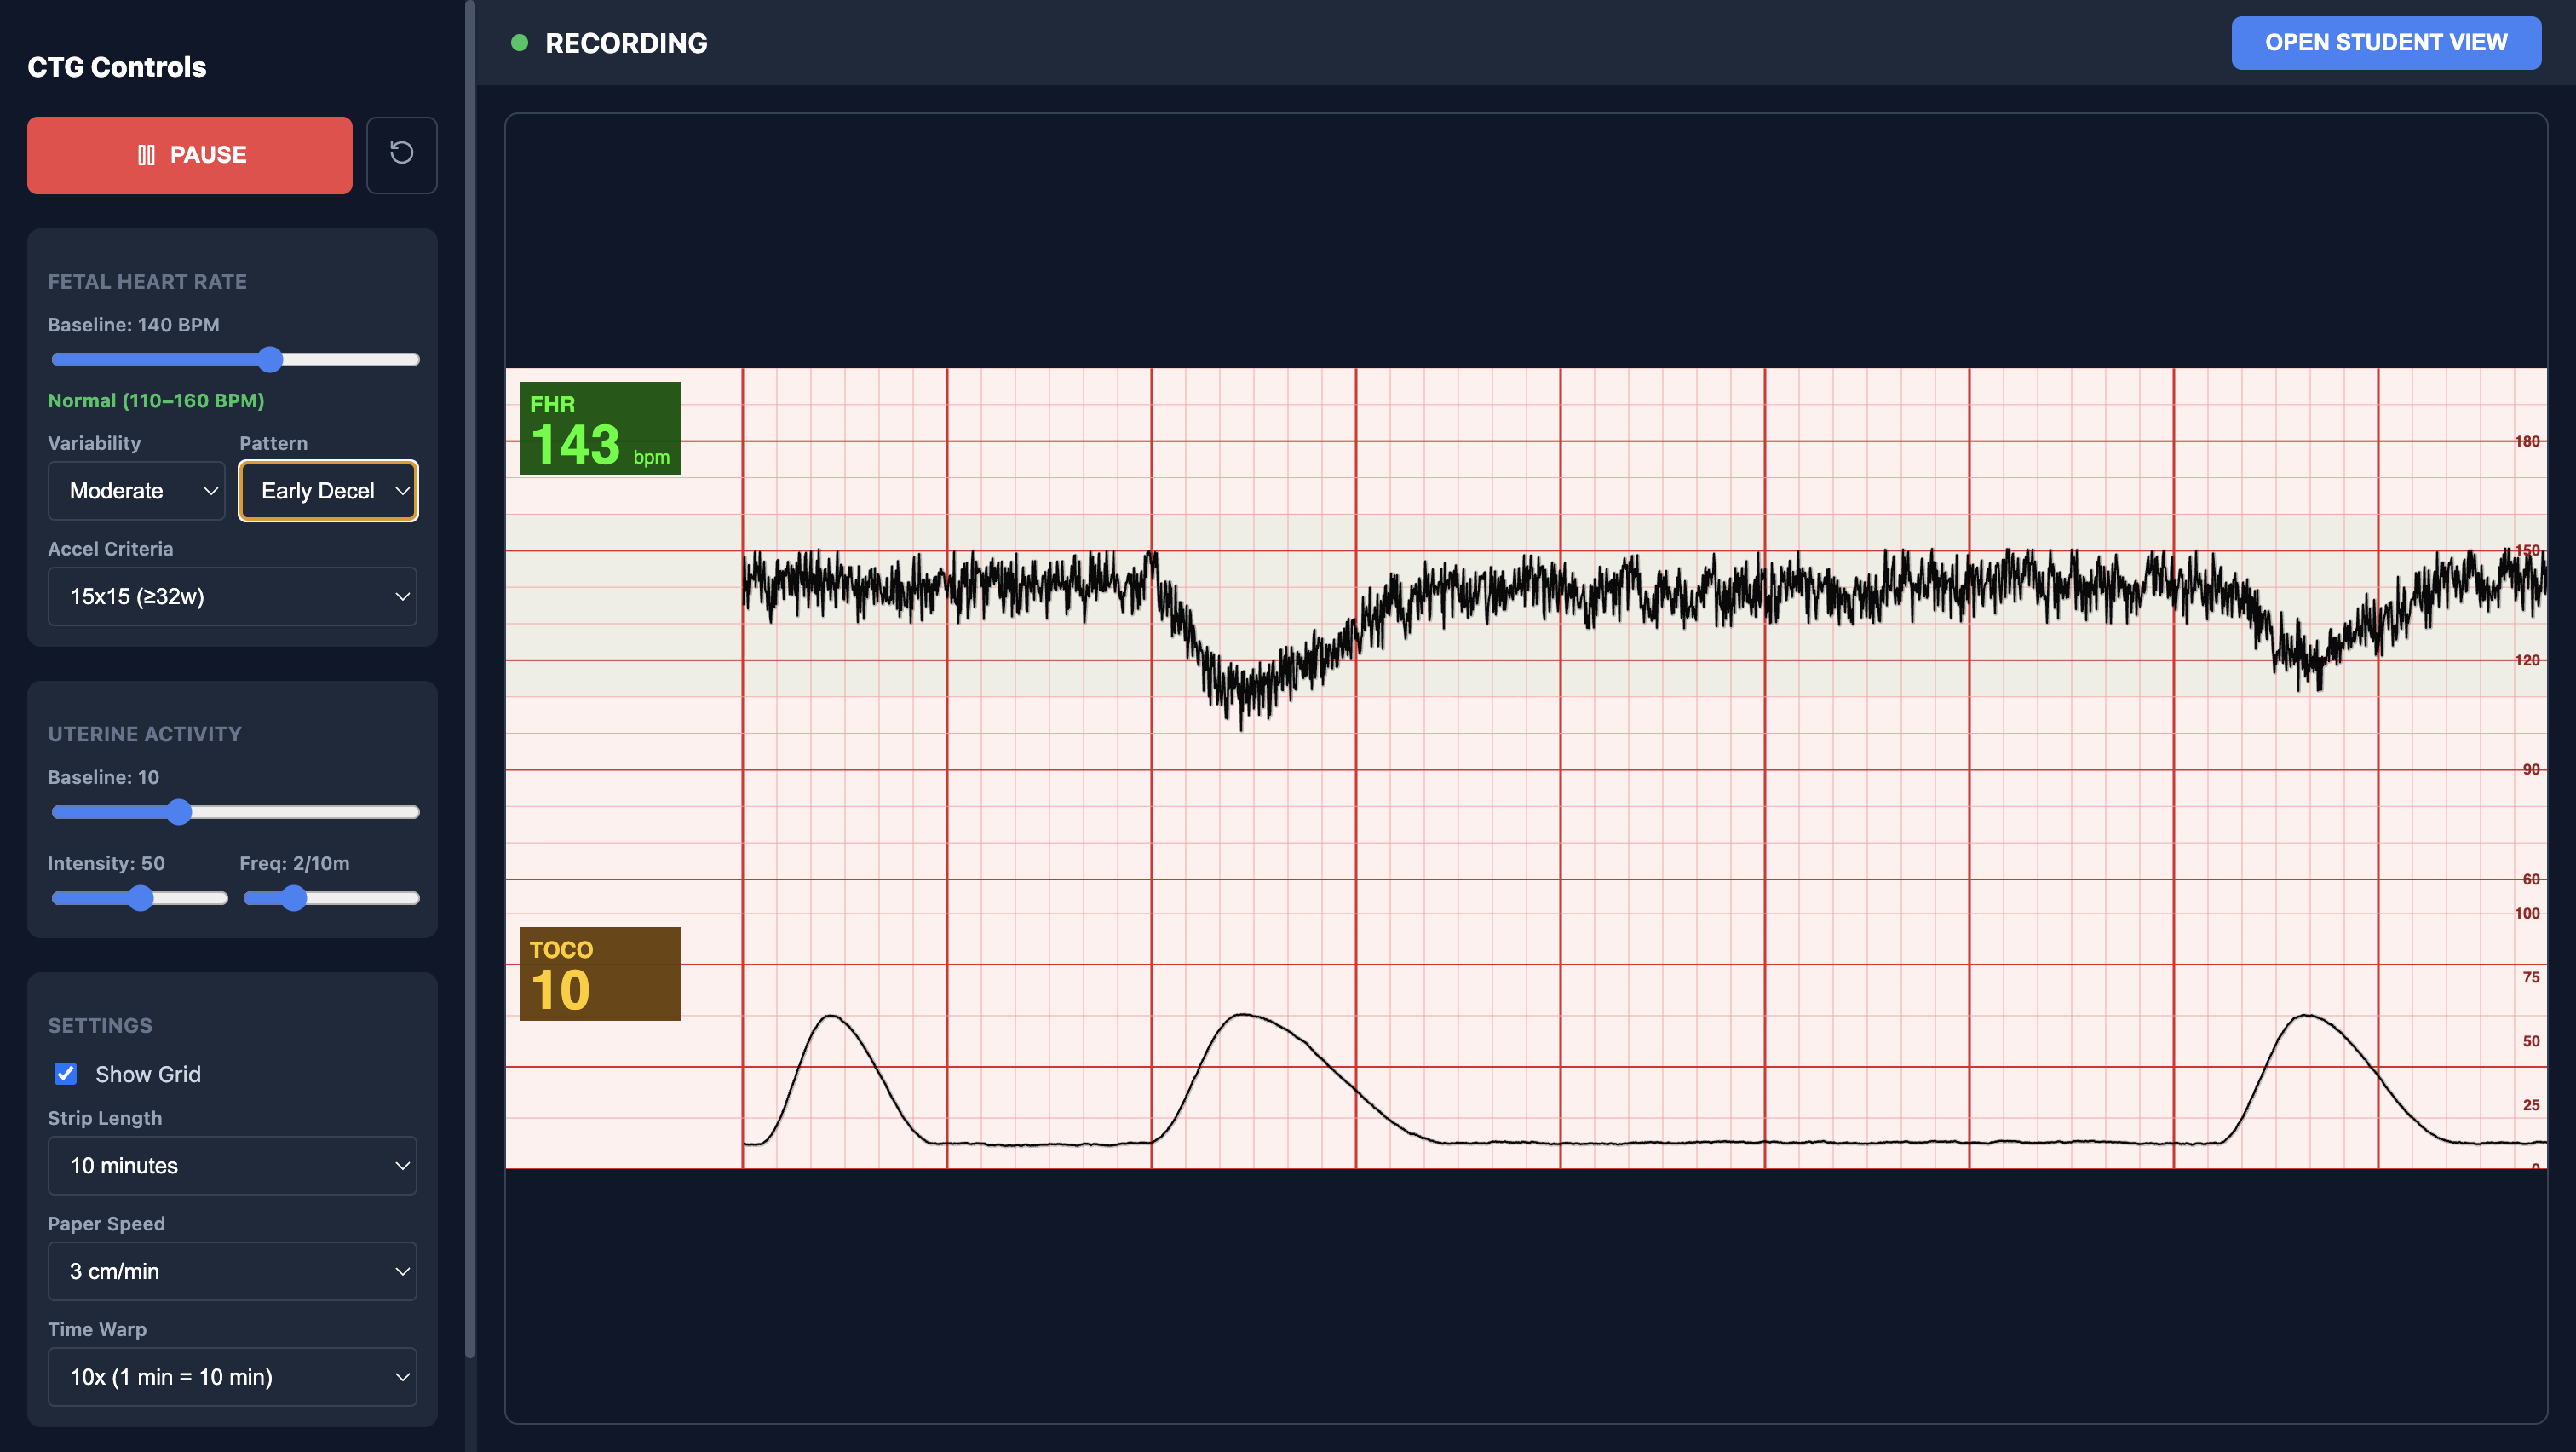Viewport: 2576px width, 1452px height.
Task: Click the Show Grid label
Action: [x=148, y=1074]
